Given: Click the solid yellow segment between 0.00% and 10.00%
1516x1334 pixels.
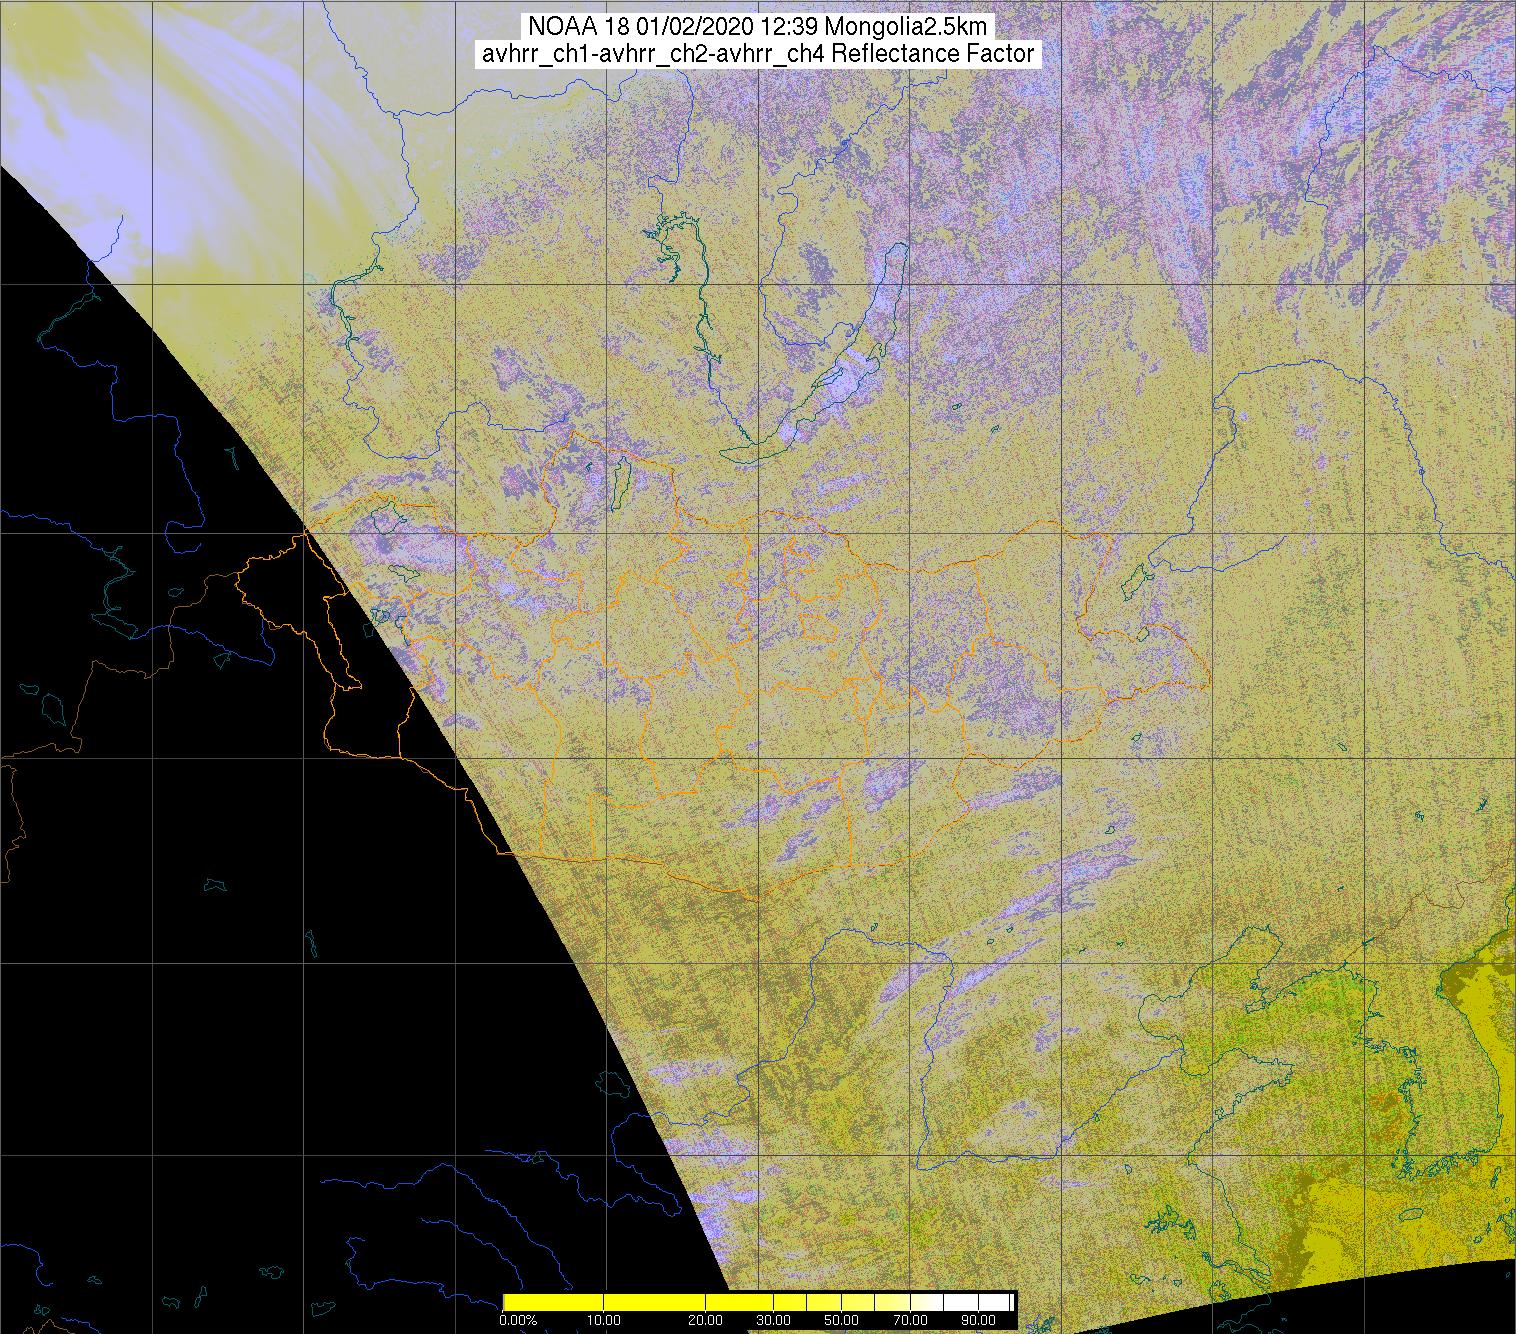Looking at the screenshot, I should click(553, 1302).
